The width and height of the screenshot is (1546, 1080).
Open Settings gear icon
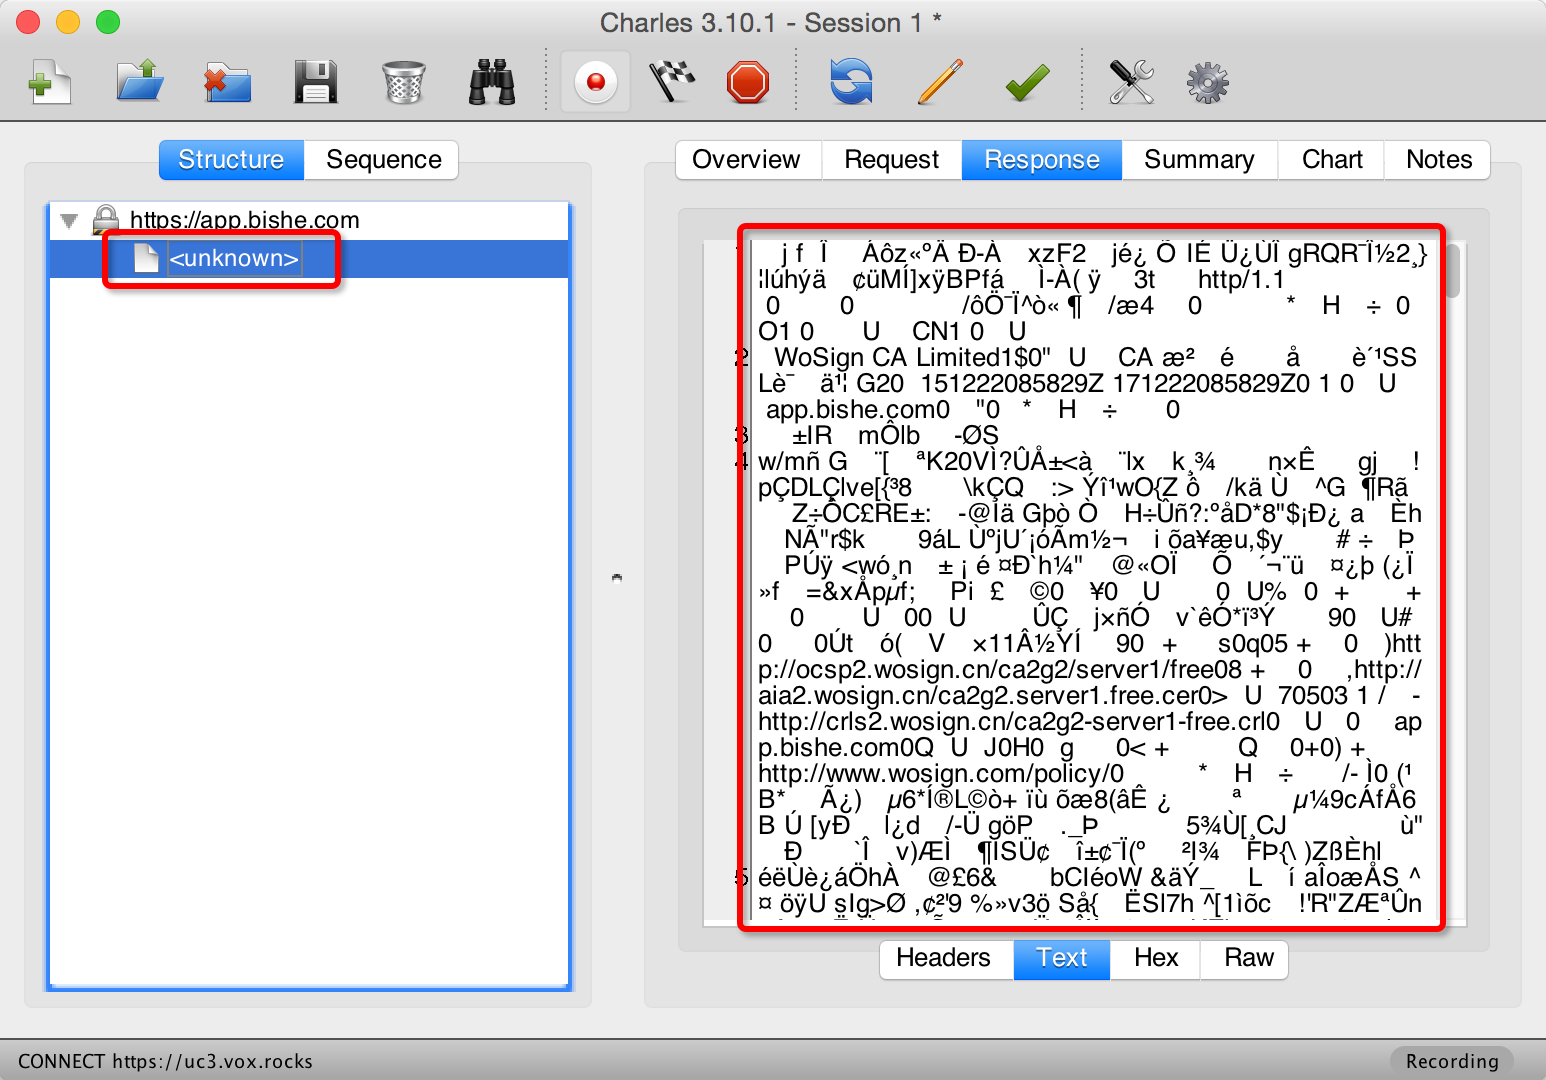coord(1207,82)
